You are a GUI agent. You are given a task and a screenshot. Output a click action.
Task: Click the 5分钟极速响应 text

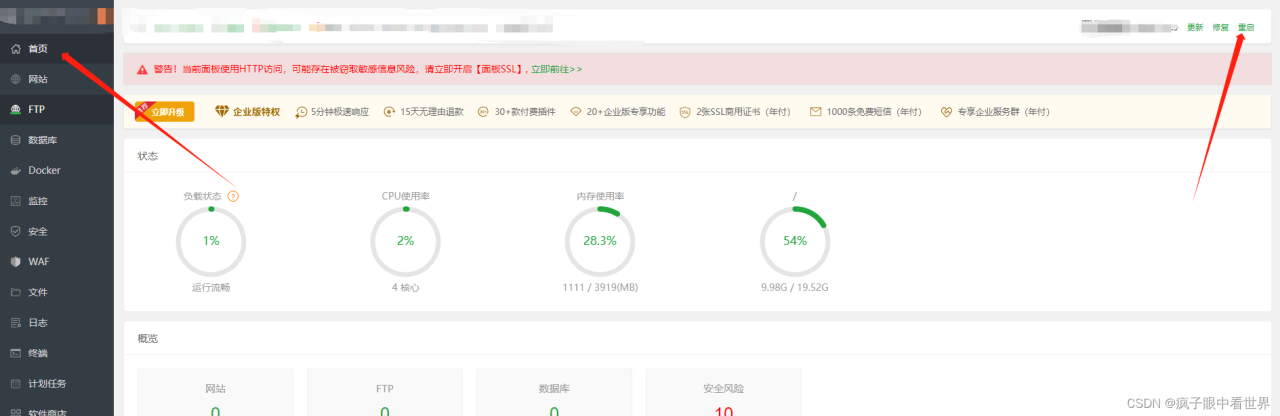pyautogui.click(x=340, y=112)
